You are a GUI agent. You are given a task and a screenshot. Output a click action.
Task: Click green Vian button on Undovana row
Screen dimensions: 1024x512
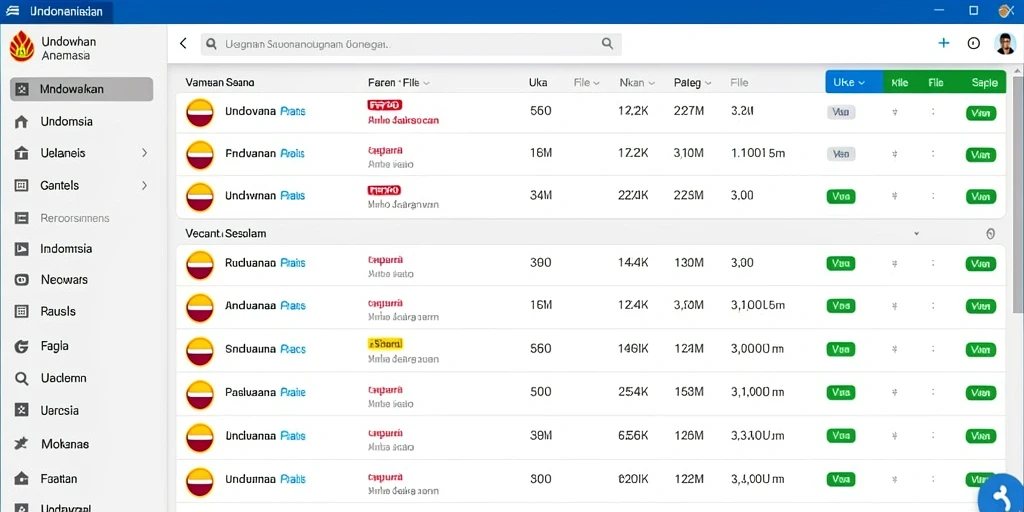tap(981, 113)
